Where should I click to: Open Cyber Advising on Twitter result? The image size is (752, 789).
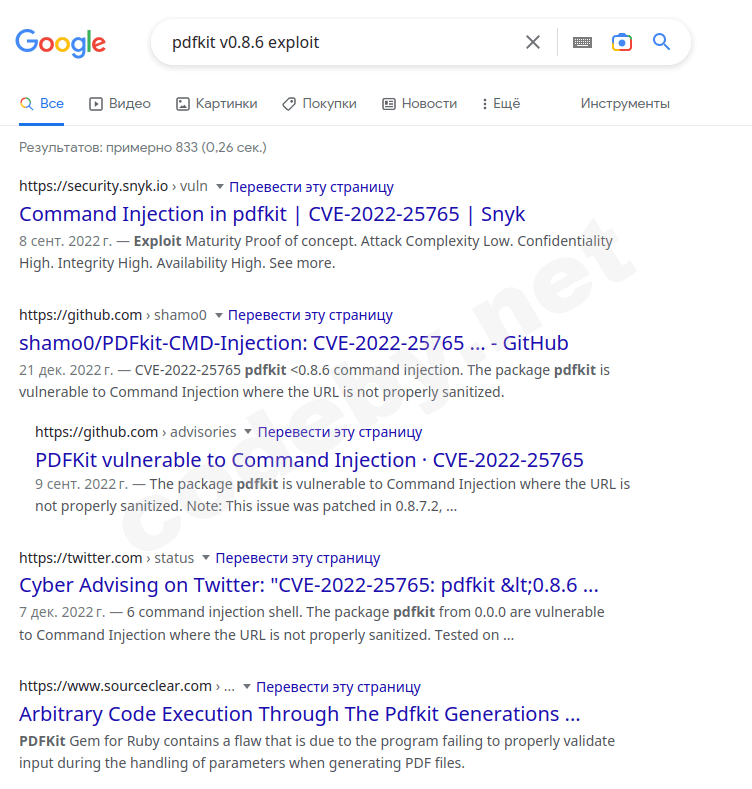click(309, 585)
